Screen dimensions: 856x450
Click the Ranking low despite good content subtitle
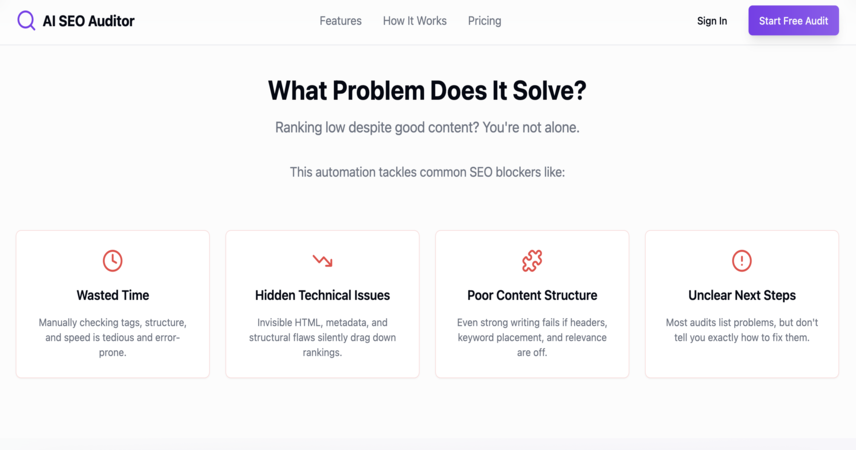(x=427, y=128)
